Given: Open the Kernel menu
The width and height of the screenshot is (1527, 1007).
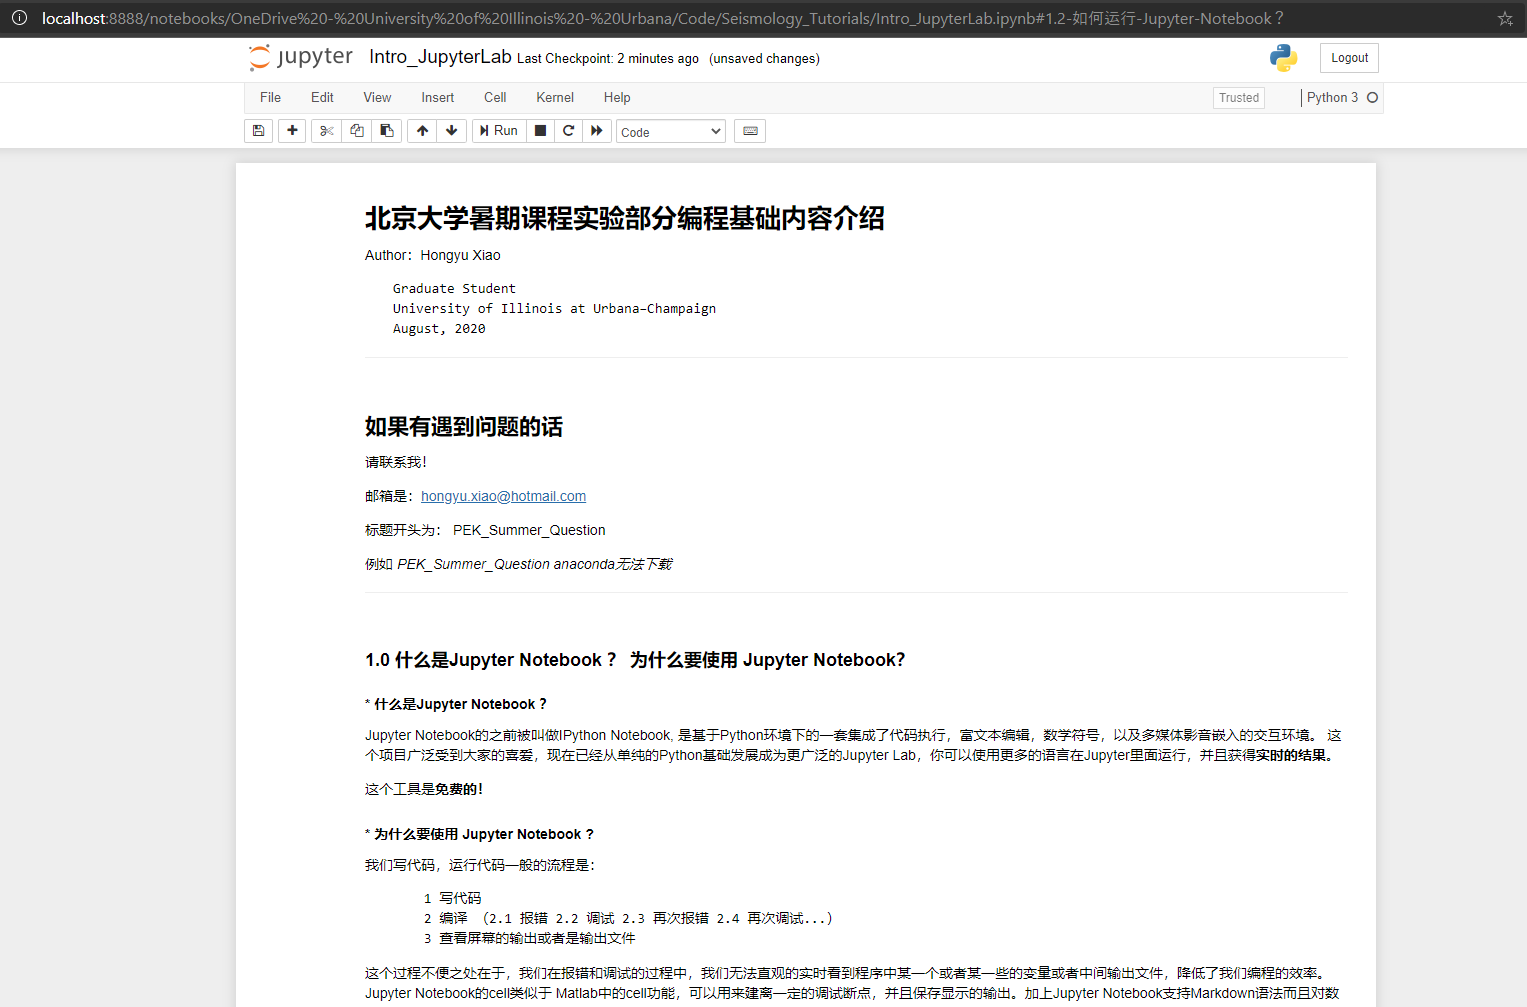Looking at the screenshot, I should (555, 97).
